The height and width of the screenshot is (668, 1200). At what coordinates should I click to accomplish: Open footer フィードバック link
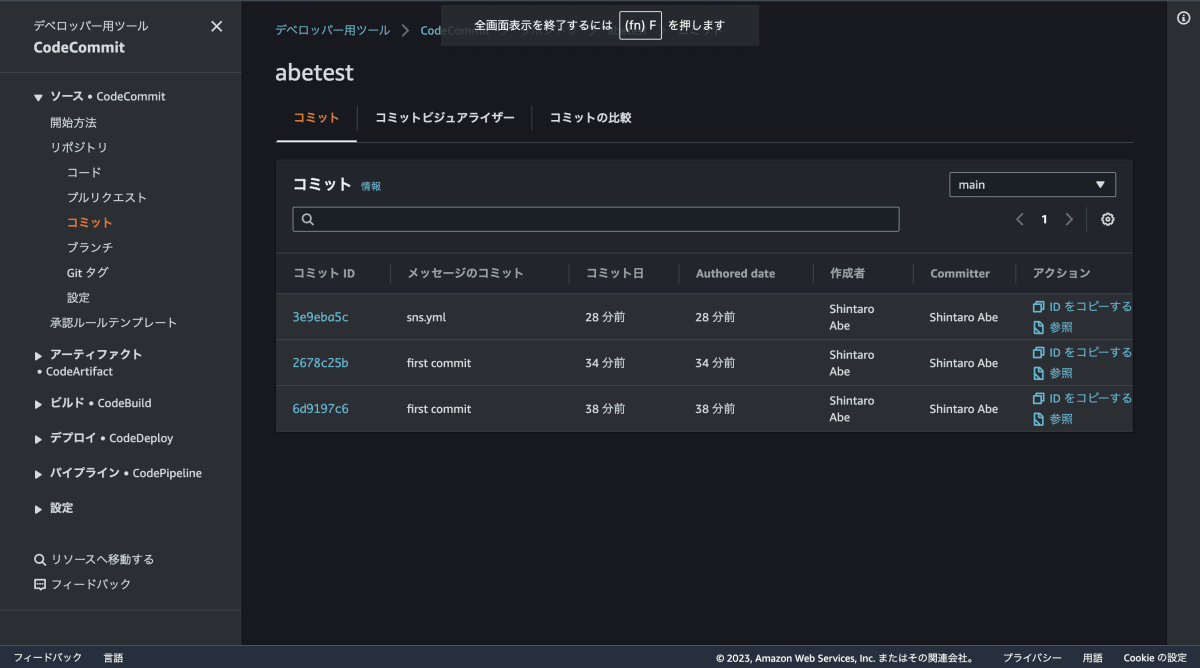point(48,657)
